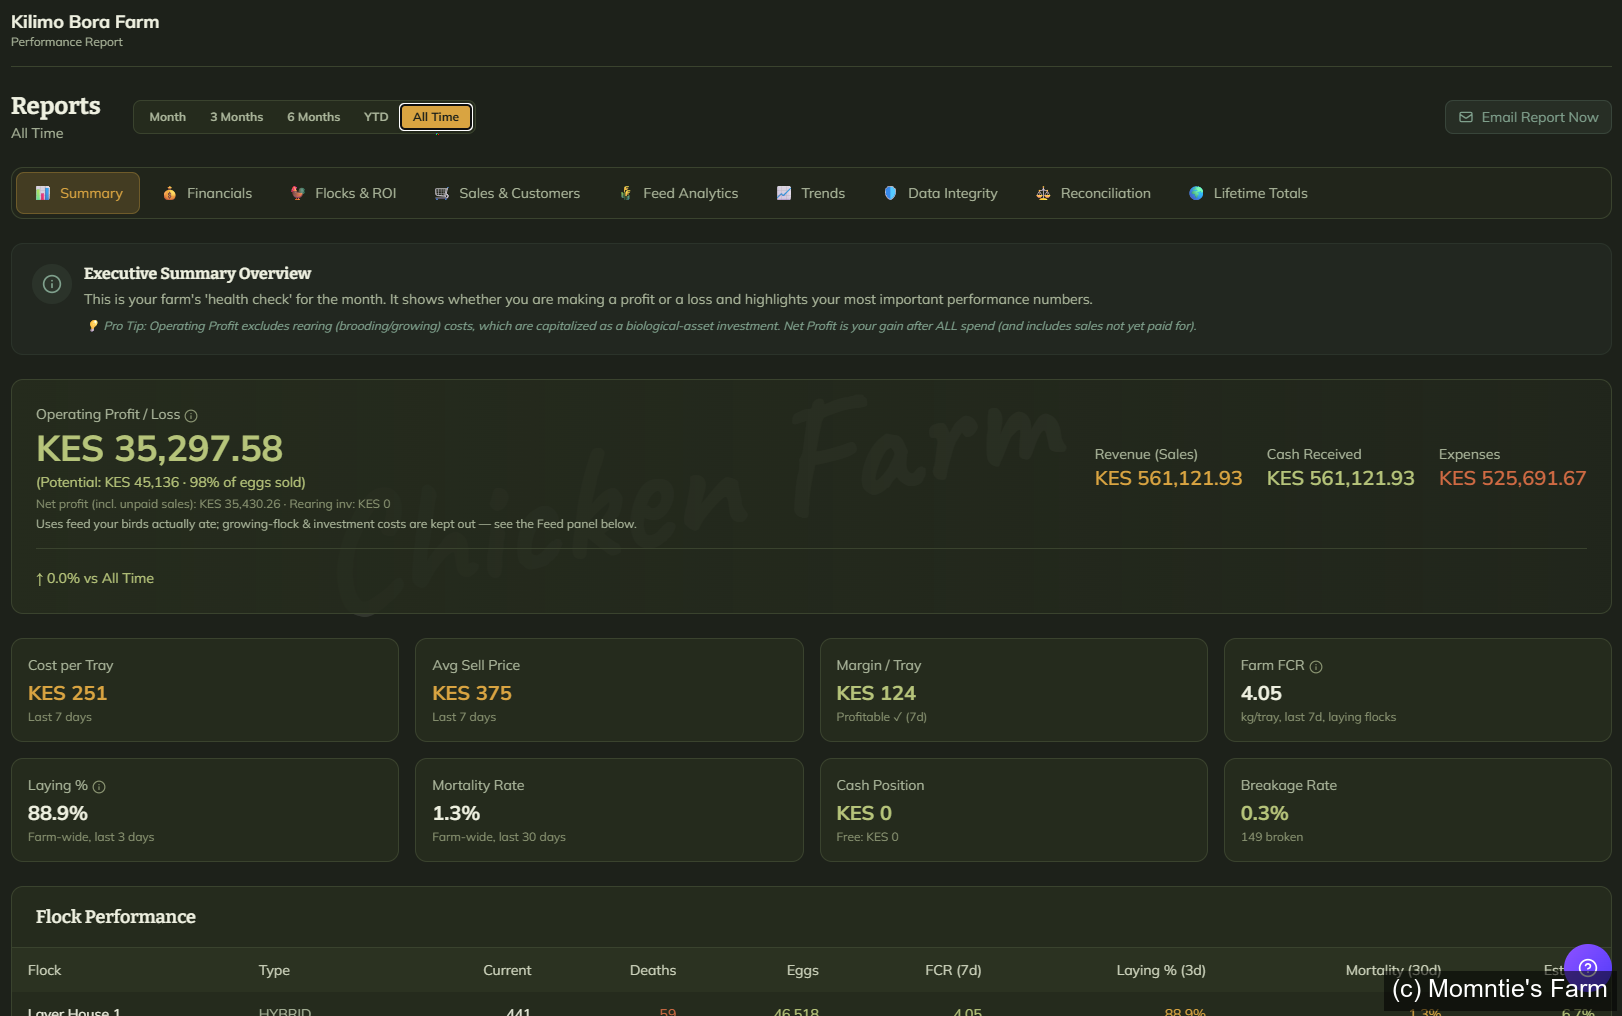Click the Email Report Now button
Viewport: 1622px width, 1016px height.
point(1528,117)
